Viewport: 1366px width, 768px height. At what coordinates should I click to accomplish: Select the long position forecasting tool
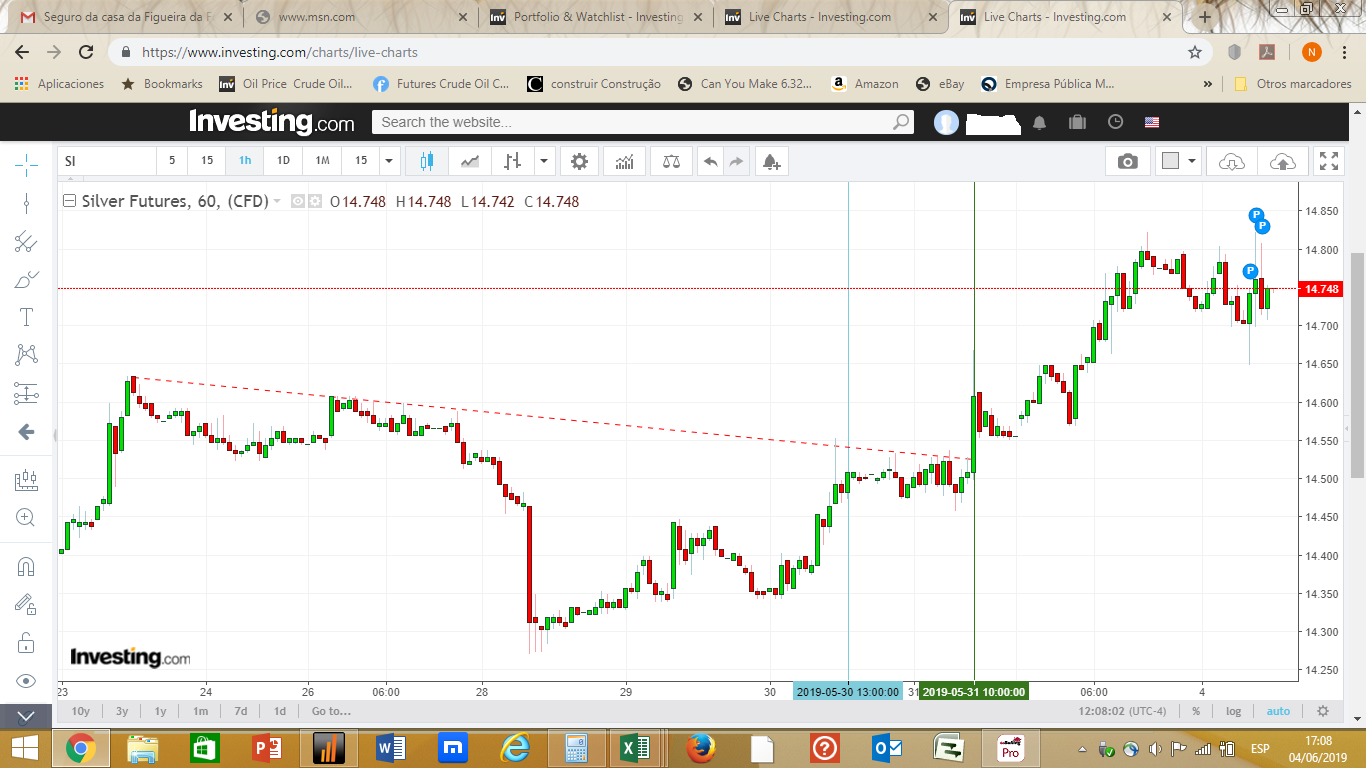26,393
